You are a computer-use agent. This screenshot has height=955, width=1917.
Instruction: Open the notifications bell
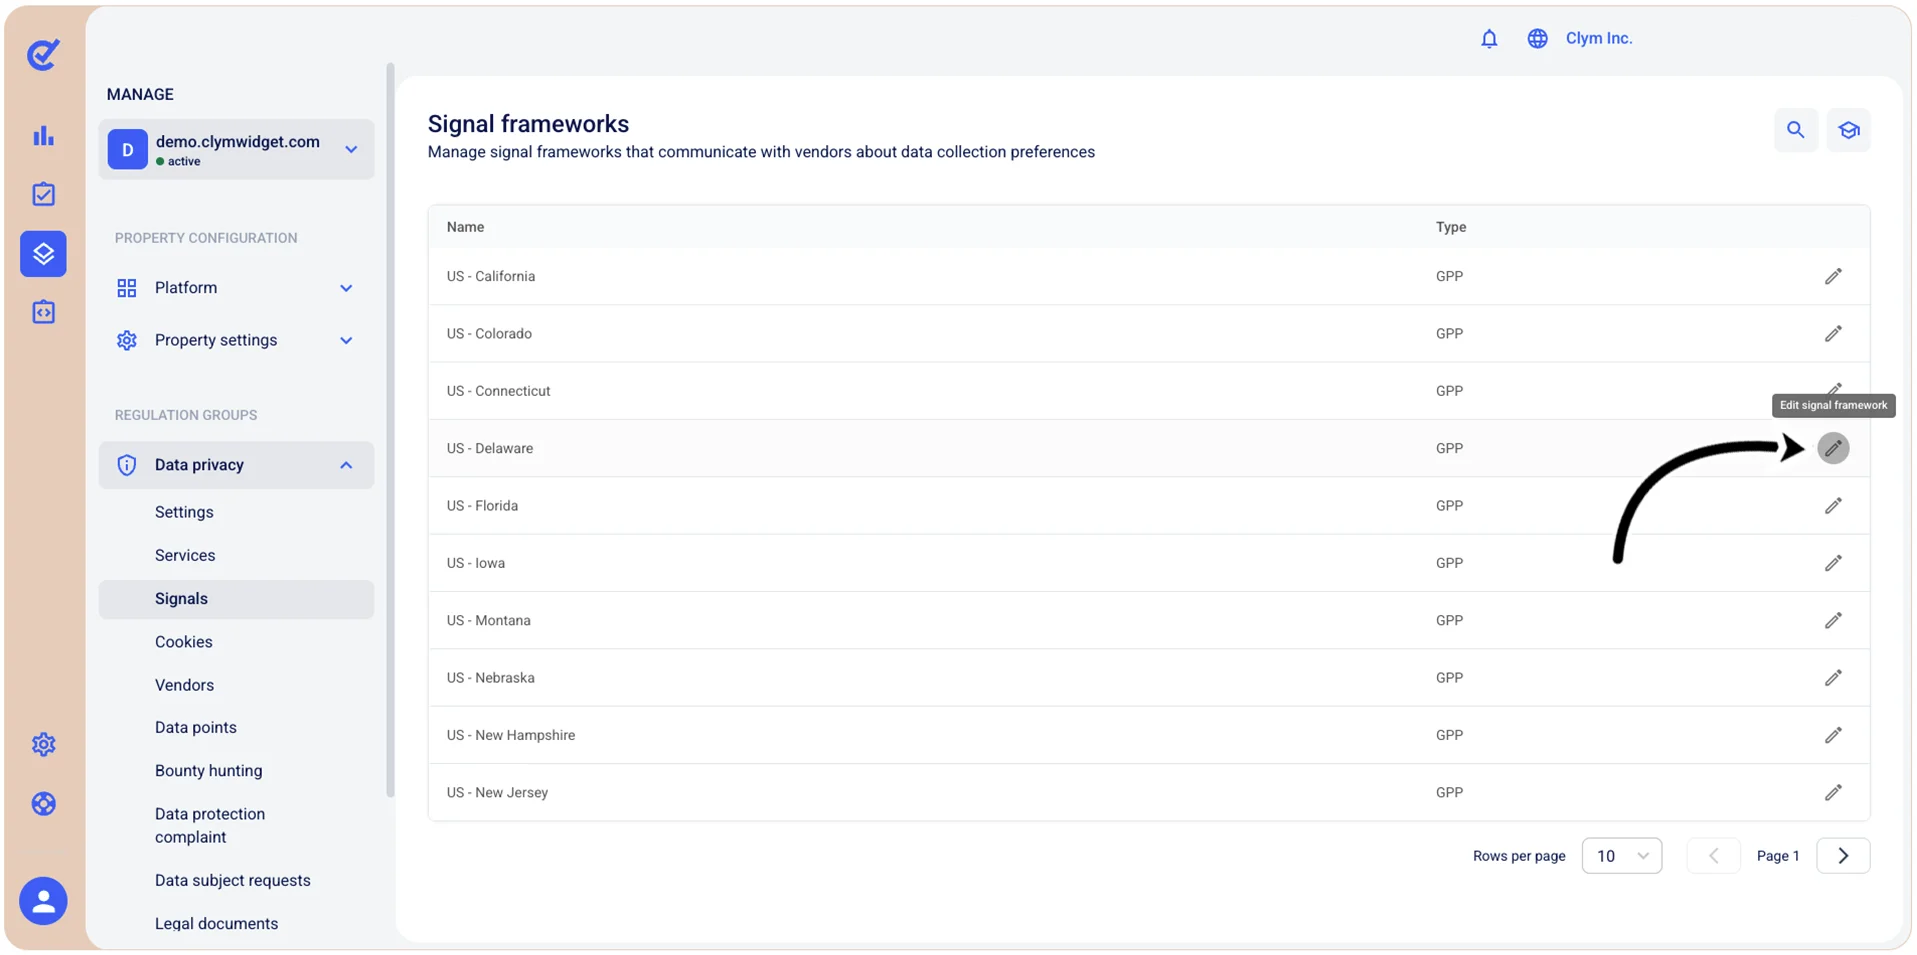1489,39
